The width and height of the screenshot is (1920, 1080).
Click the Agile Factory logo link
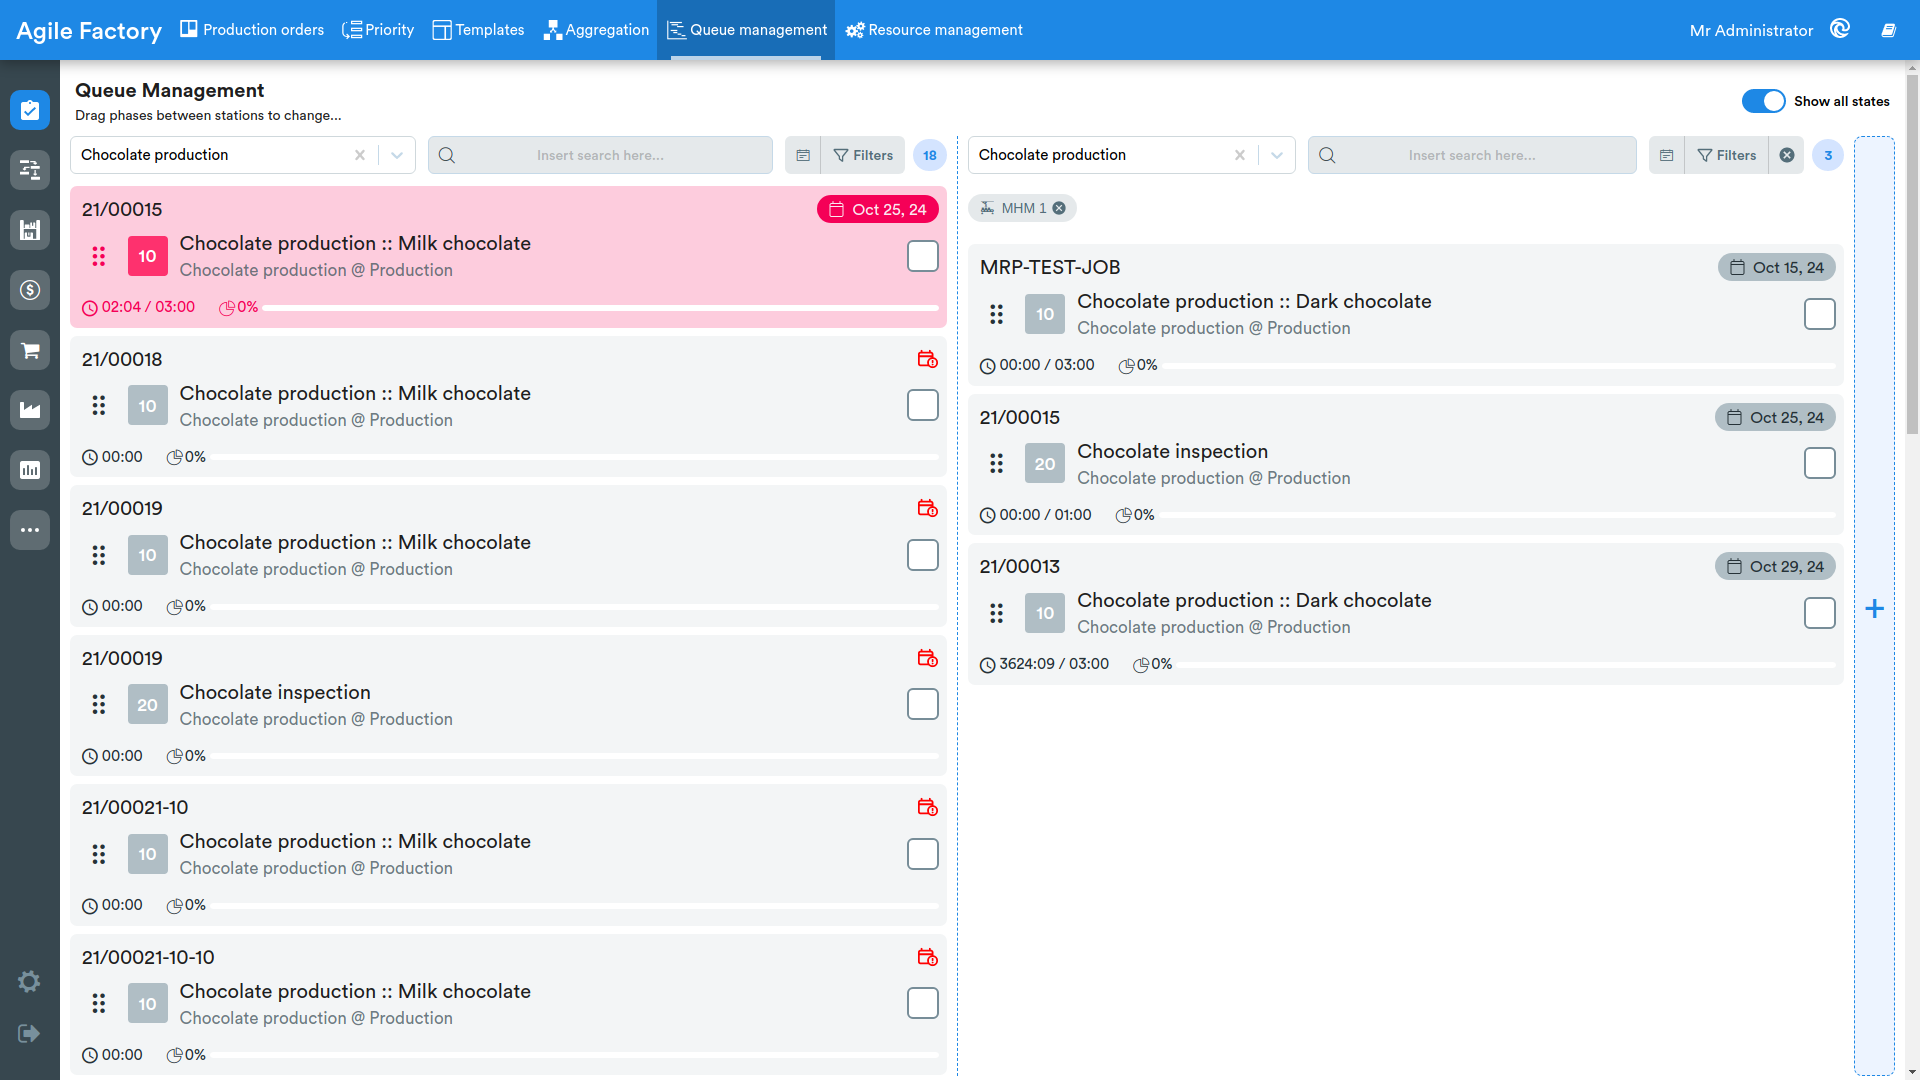click(x=89, y=31)
